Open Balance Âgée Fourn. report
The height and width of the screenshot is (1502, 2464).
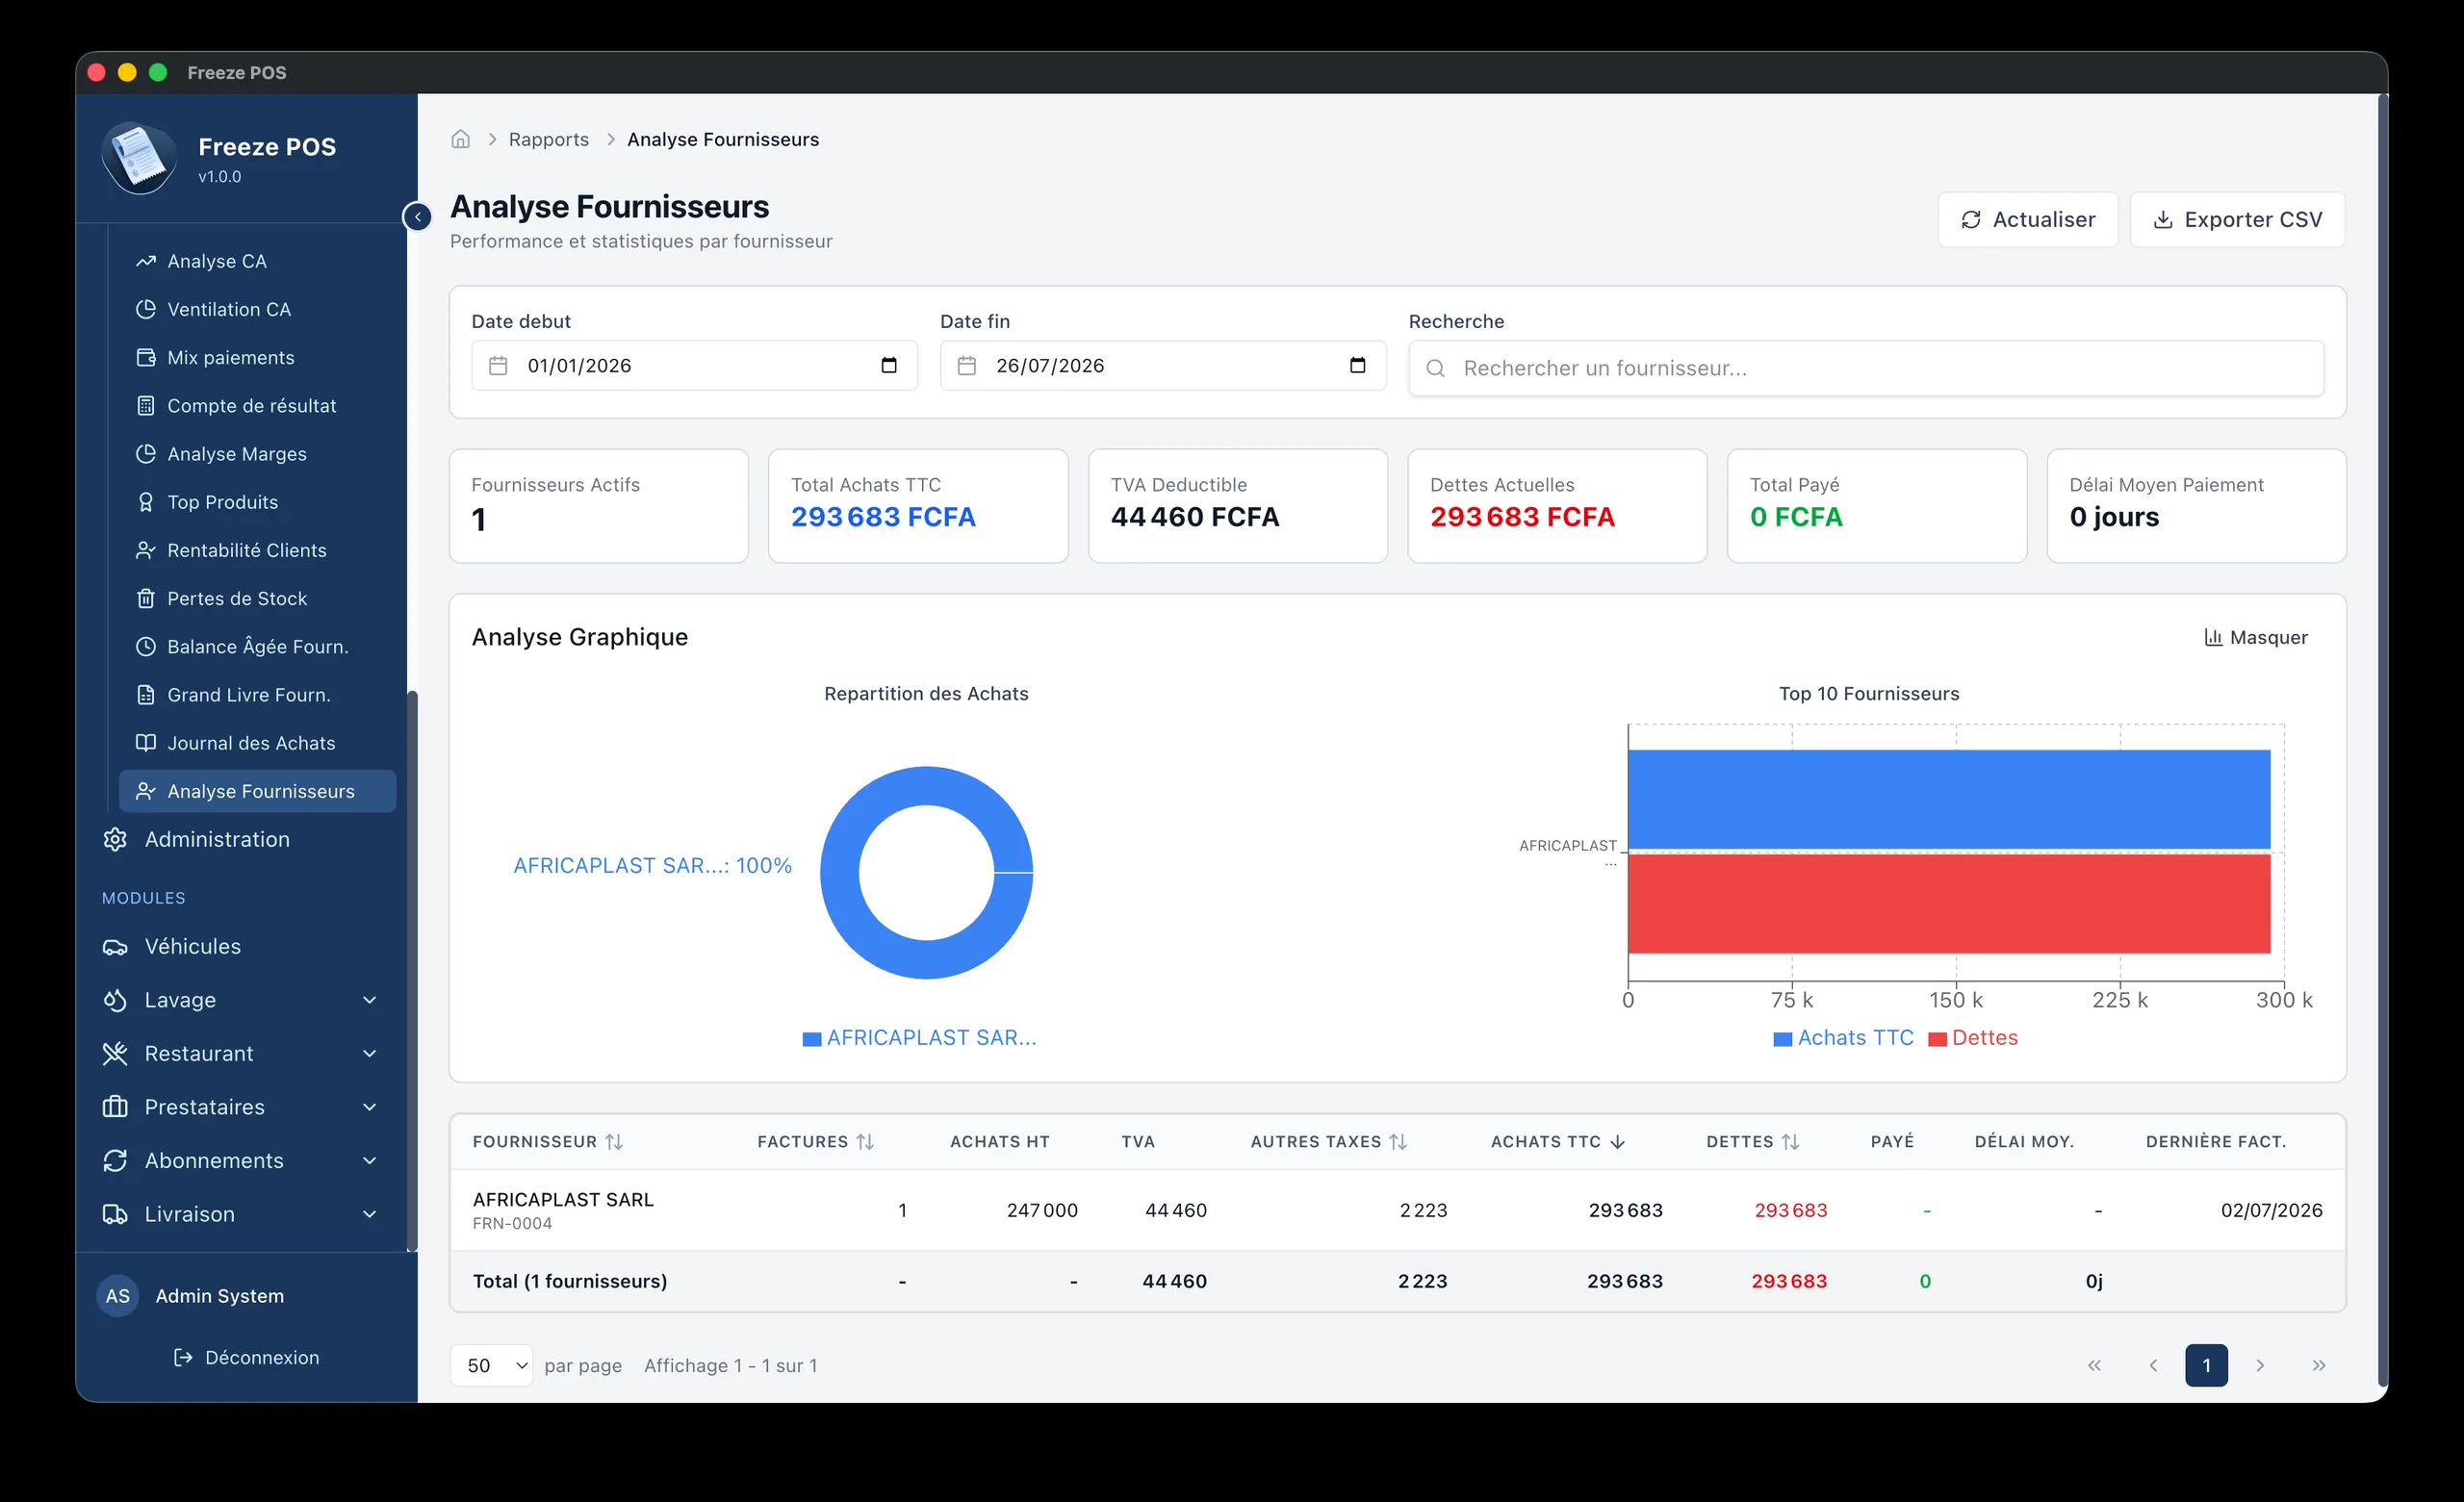(x=258, y=646)
